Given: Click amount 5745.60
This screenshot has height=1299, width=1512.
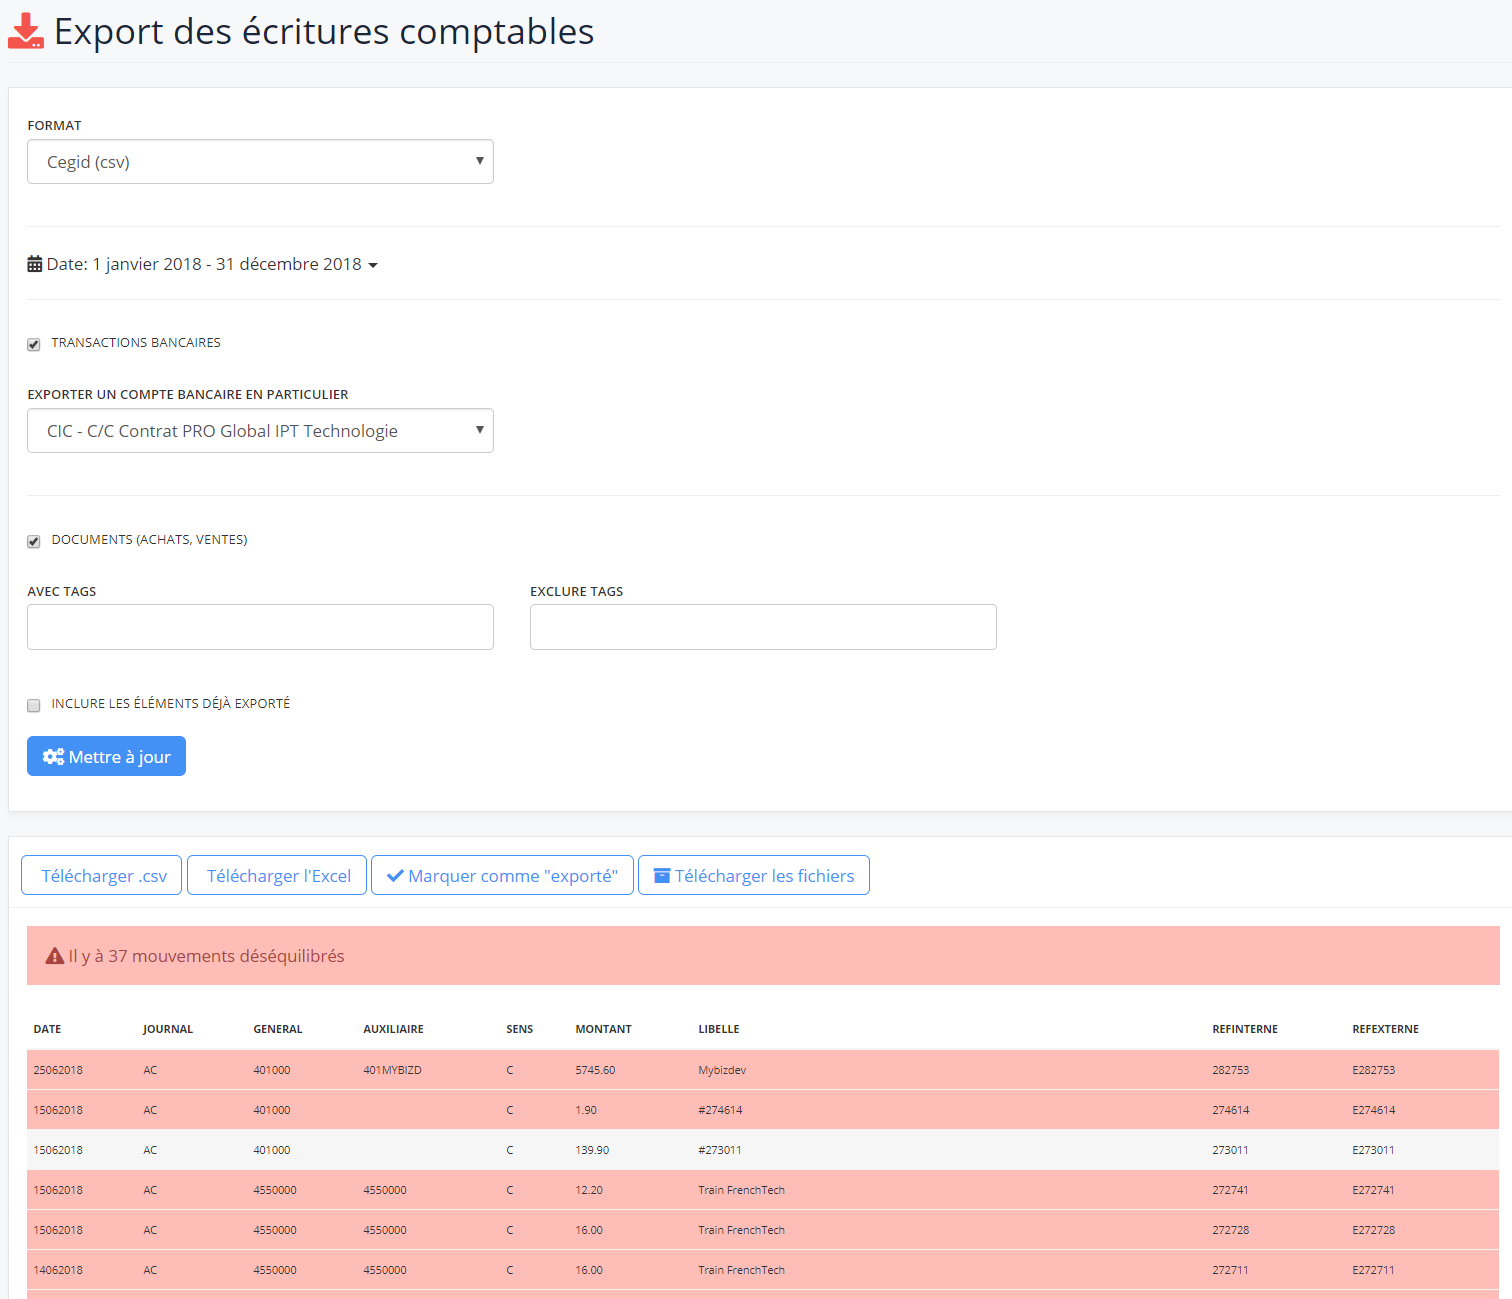Looking at the screenshot, I should point(595,1070).
